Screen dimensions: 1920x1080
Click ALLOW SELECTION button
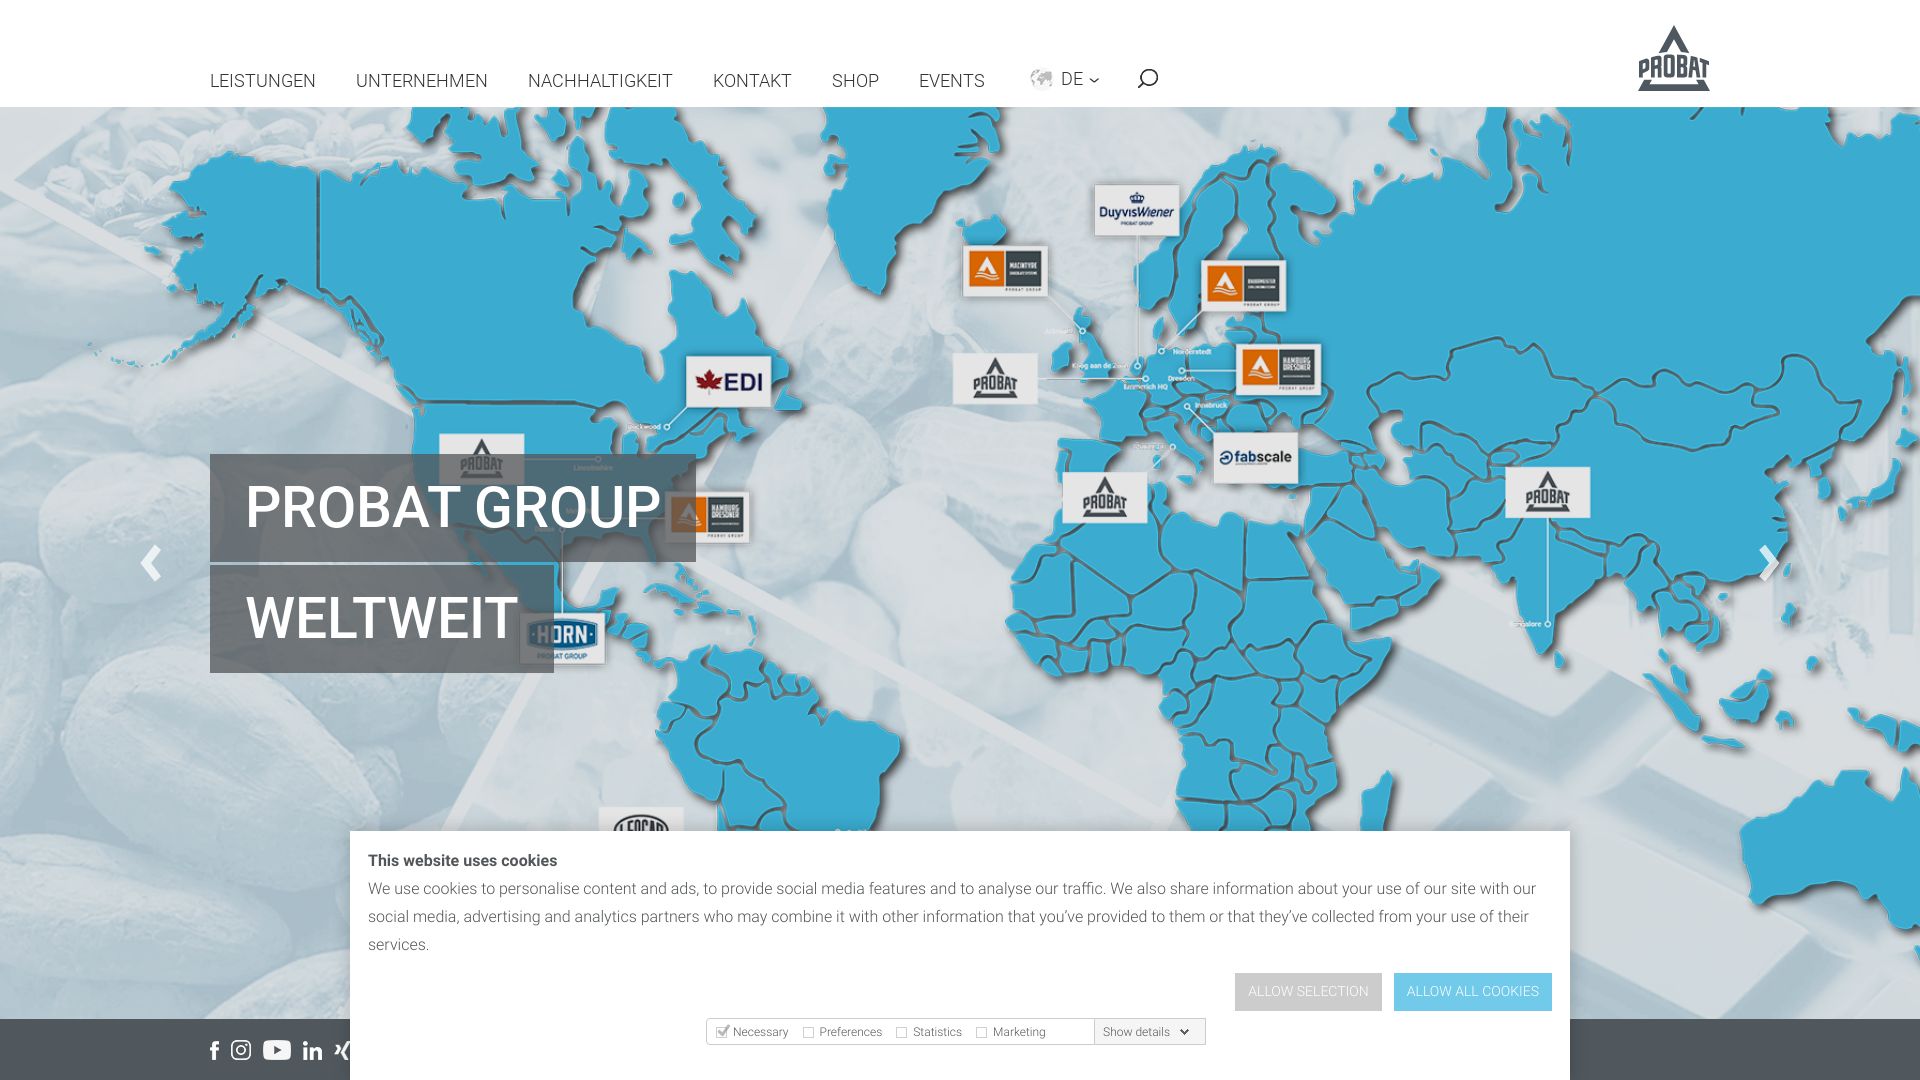tap(1308, 992)
